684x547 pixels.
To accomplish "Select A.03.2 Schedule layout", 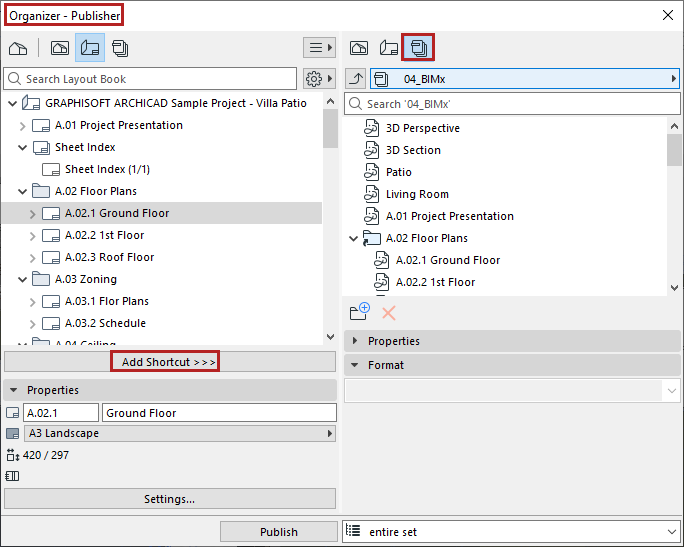I will (105, 323).
